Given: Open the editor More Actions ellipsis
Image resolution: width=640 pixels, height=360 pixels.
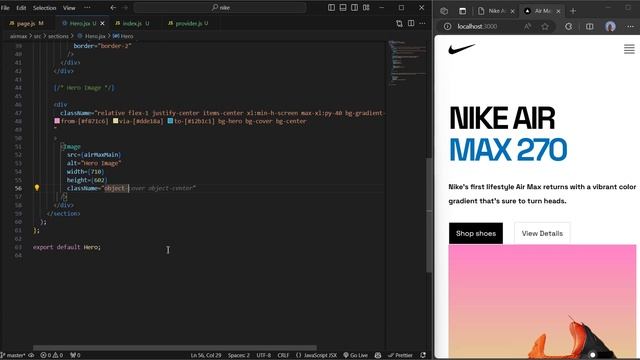Looking at the screenshot, I should tap(422, 24).
